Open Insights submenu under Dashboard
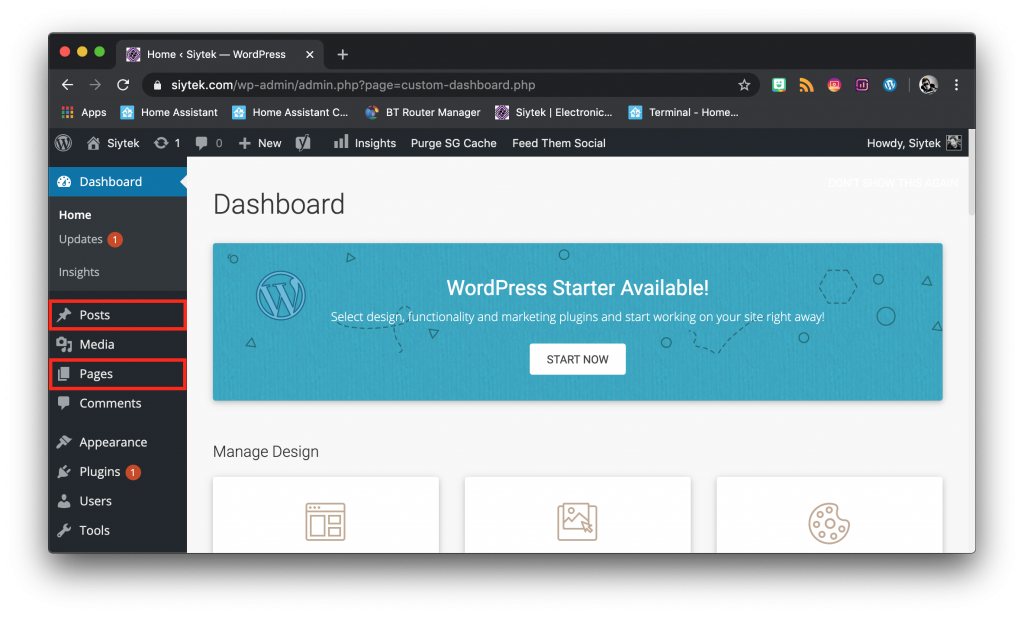 (79, 272)
